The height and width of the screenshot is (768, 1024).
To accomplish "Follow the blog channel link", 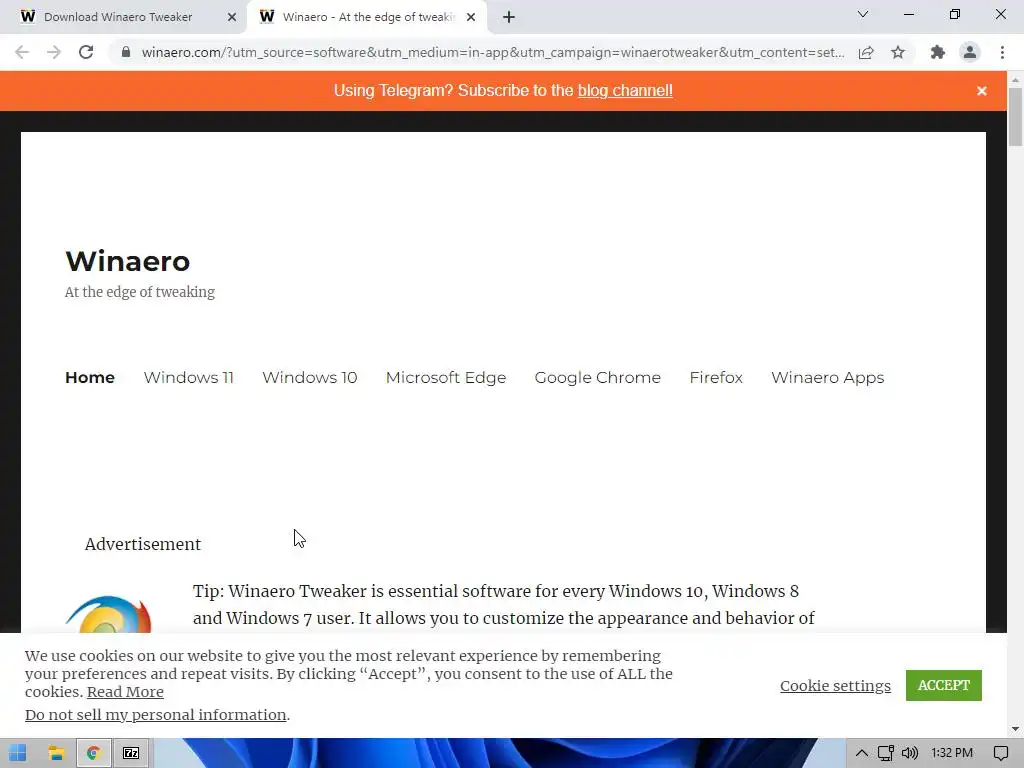I will click(625, 90).
